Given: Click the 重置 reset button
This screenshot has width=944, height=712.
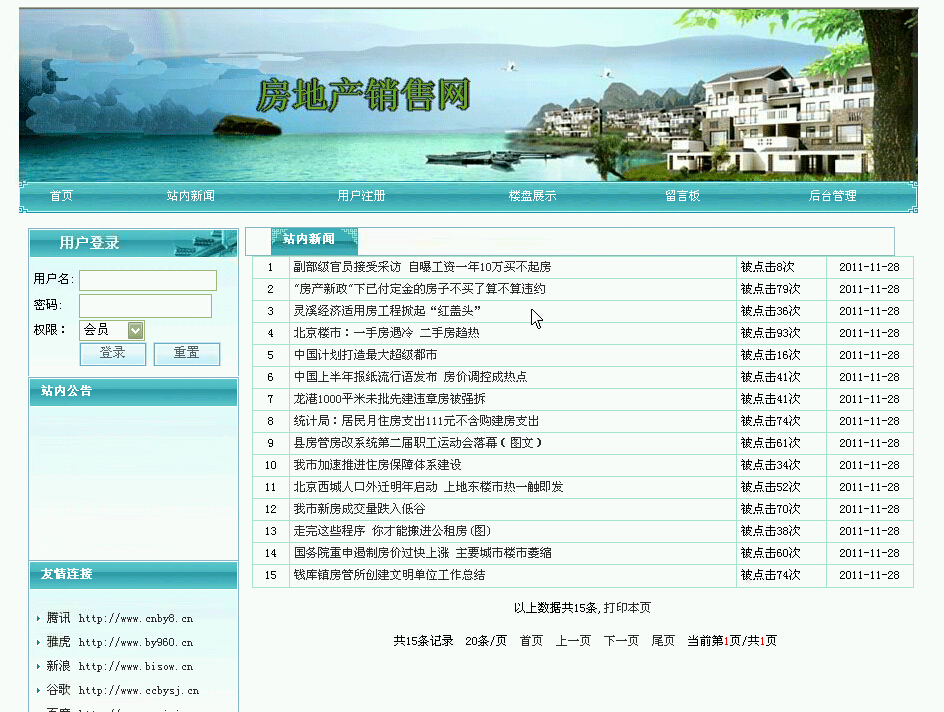Looking at the screenshot, I should pos(187,353).
